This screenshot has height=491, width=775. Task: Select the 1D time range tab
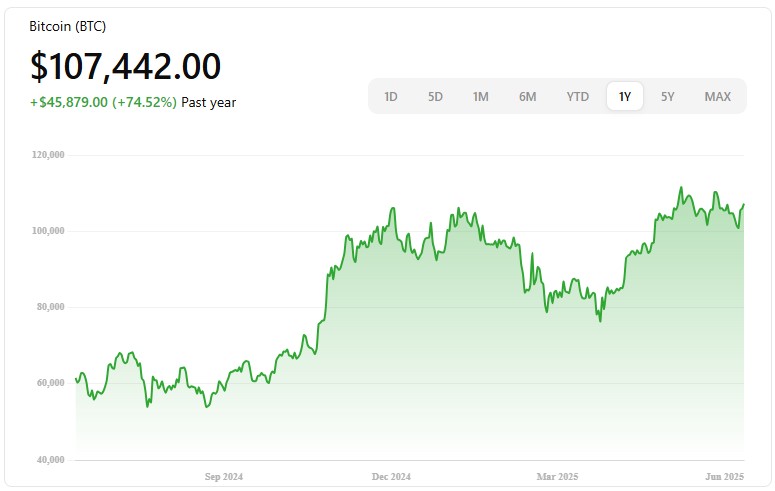[x=391, y=97]
